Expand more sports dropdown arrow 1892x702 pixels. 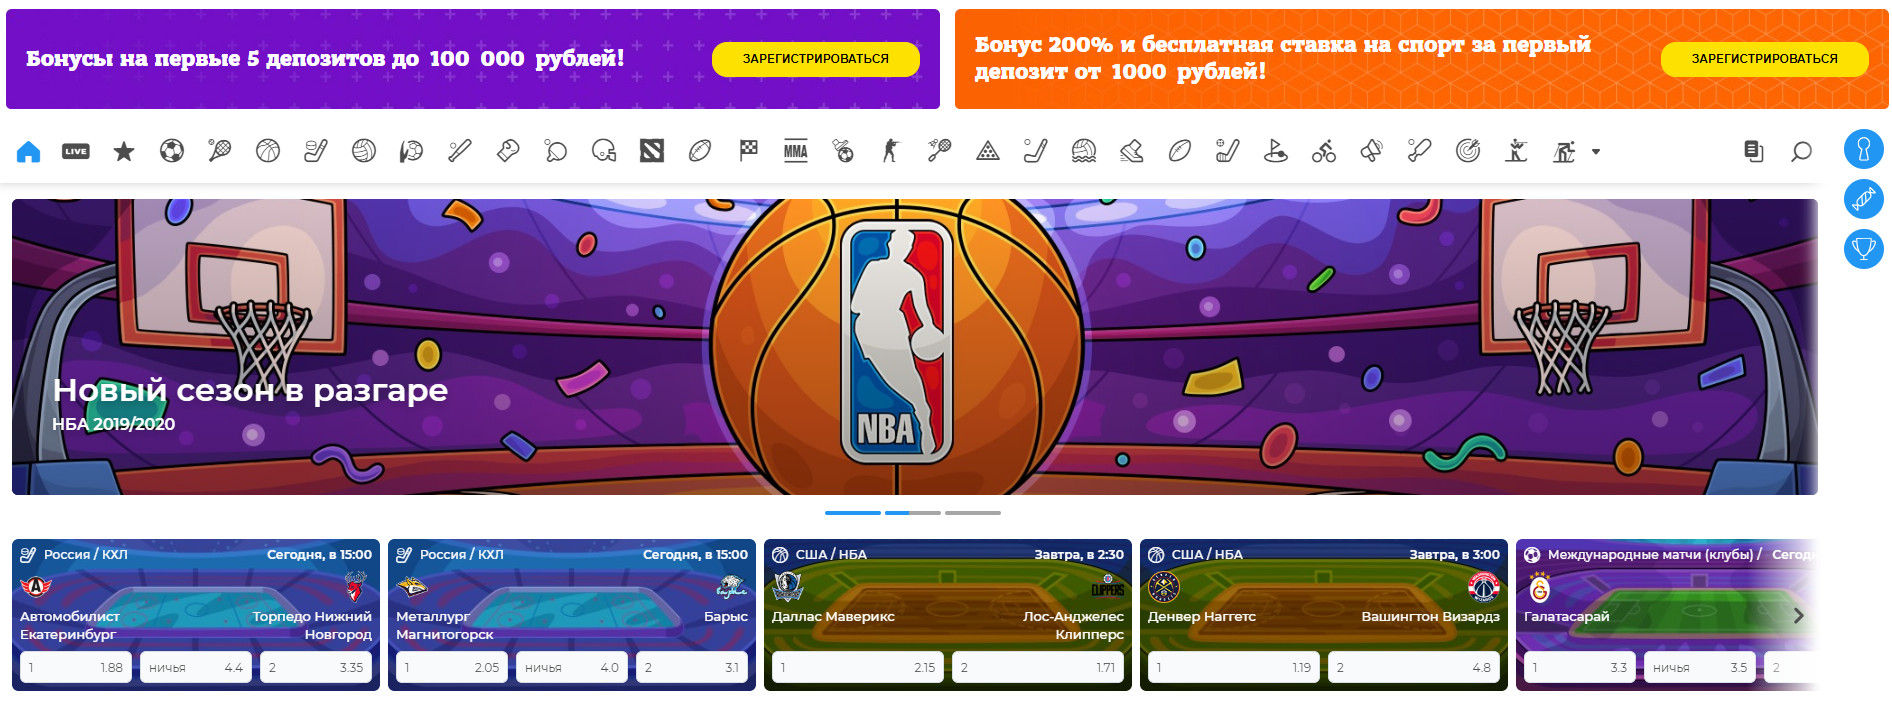coord(1596,152)
